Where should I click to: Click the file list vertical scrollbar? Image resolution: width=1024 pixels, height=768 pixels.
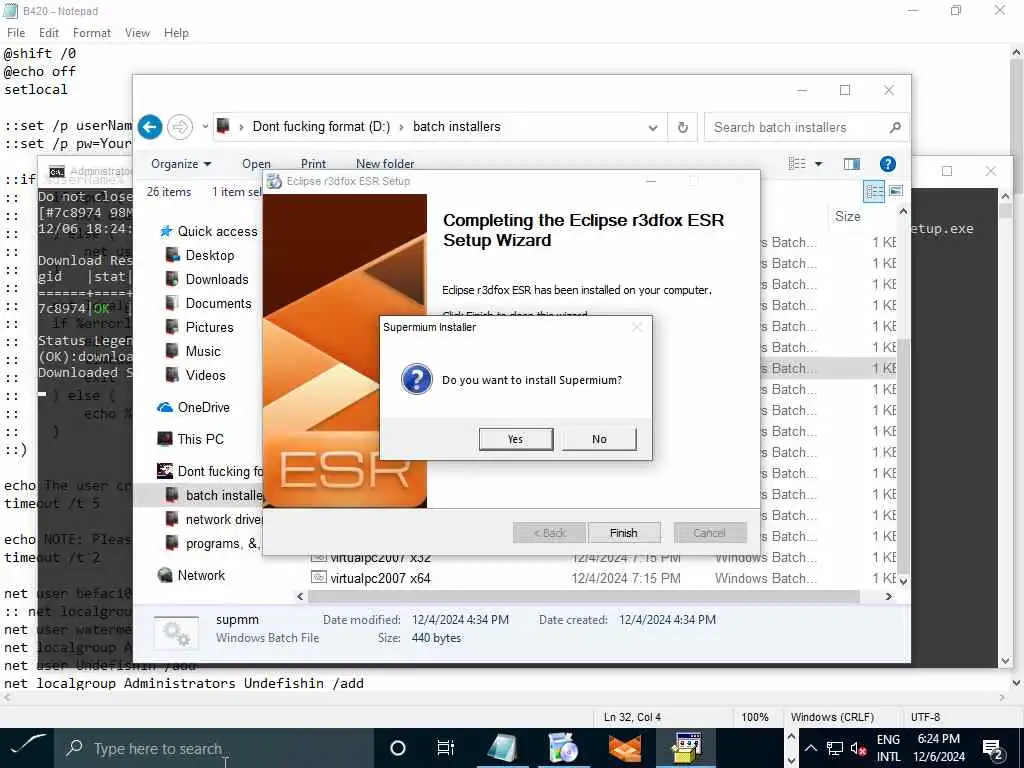pyautogui.click(x=903, y=457)
